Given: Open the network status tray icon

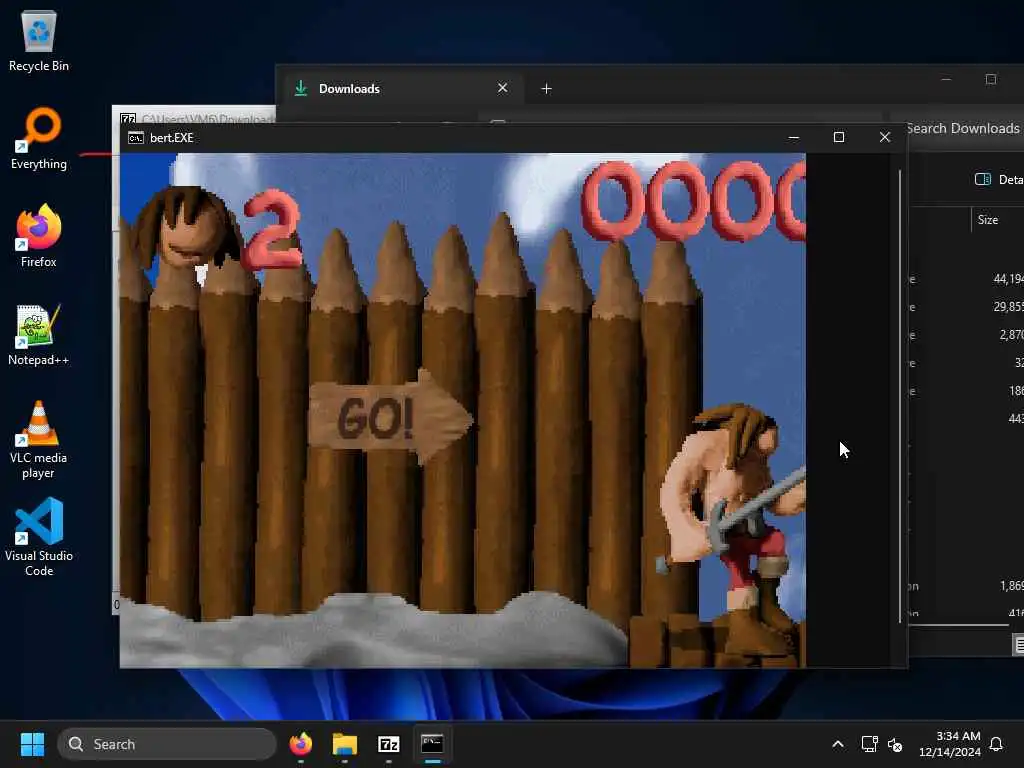Looking at the screenshot, I should point(869,744).
